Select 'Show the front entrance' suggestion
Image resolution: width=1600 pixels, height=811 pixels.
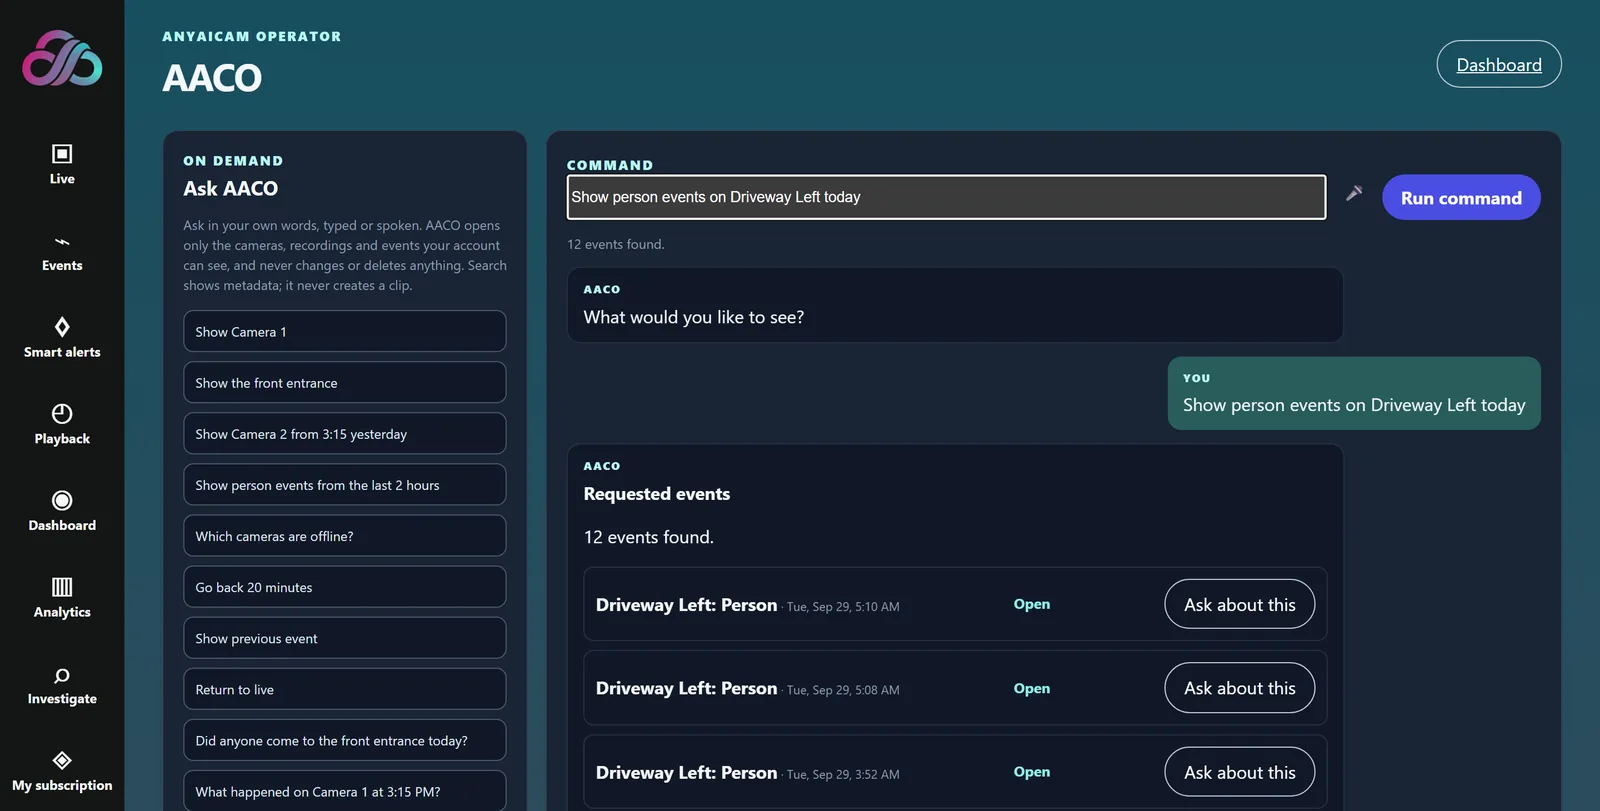click(345, 383)
